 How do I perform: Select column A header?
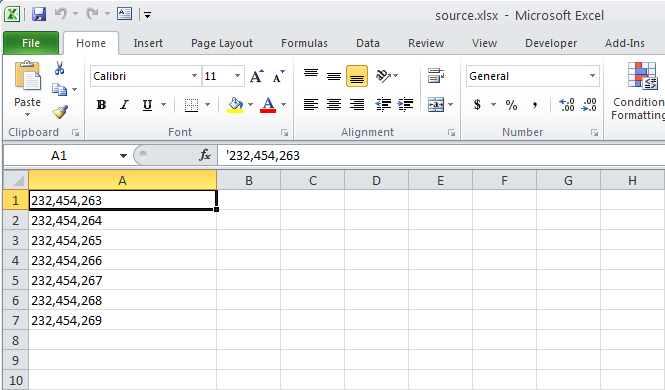(x=123, y=181)
